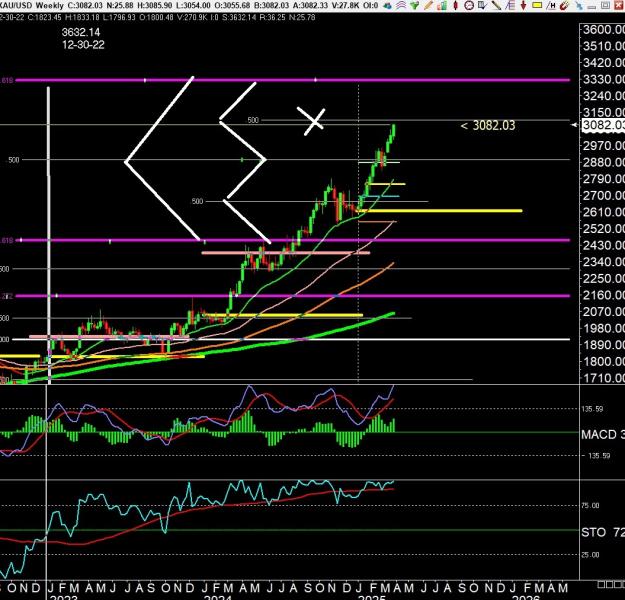This screenshot has width=625, height=600.
Task: Select the yellow rectangle drawing tool
Action: tap(537, 5)
